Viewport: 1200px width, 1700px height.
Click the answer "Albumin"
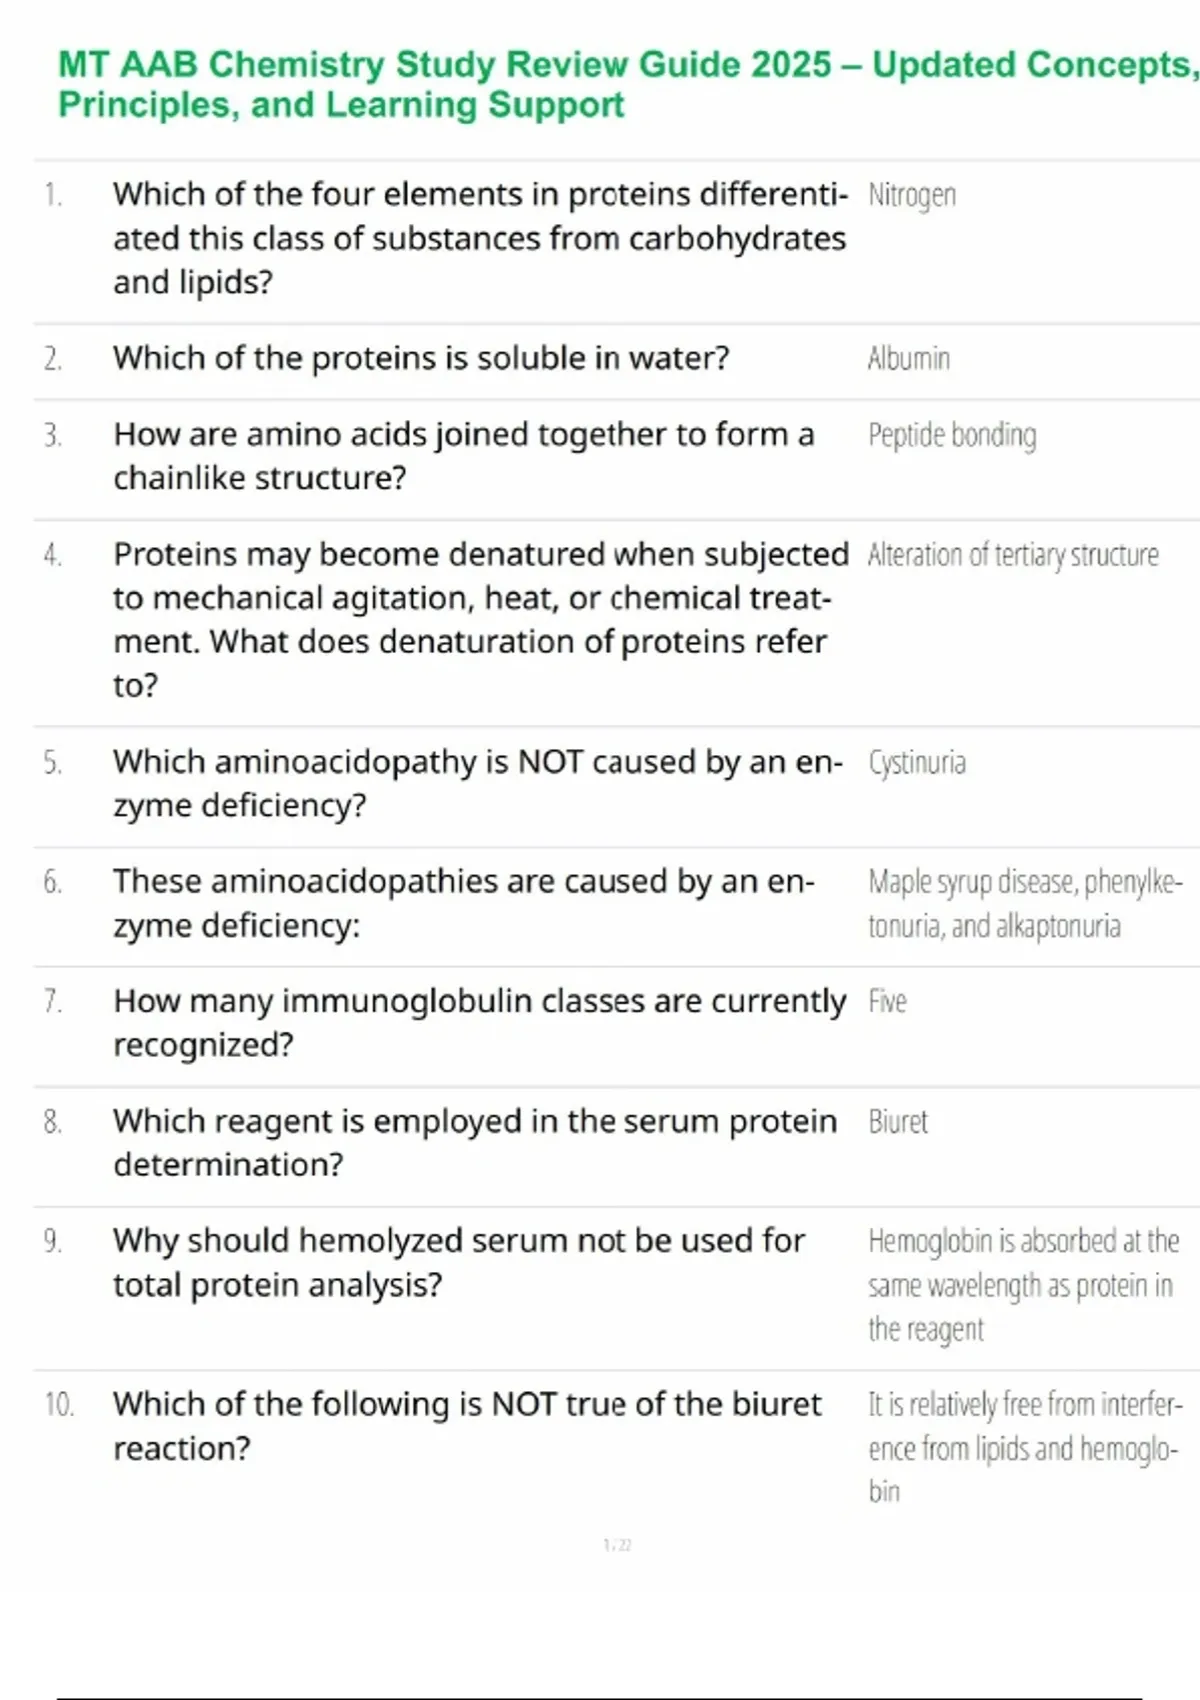(x=908, y=358)
